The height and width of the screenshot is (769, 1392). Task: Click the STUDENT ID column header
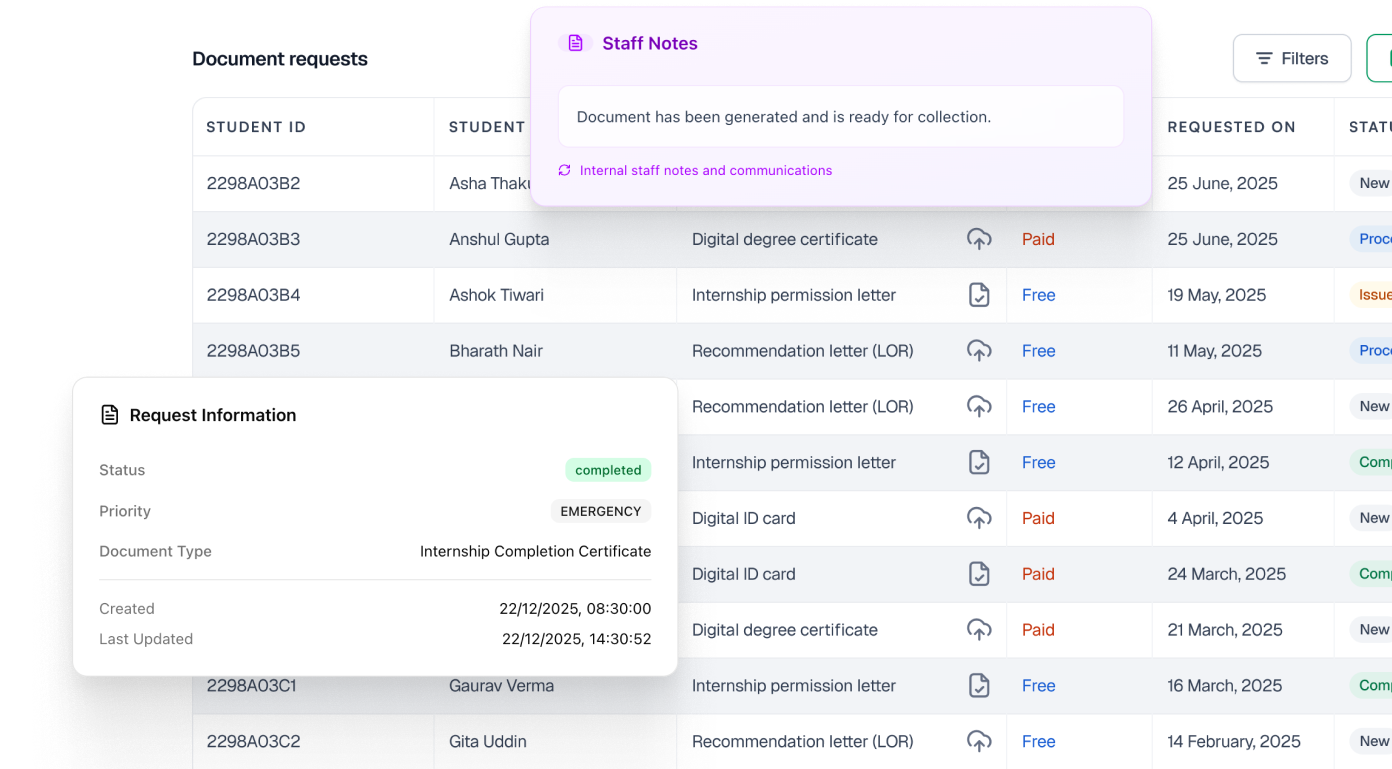point(256,127)
